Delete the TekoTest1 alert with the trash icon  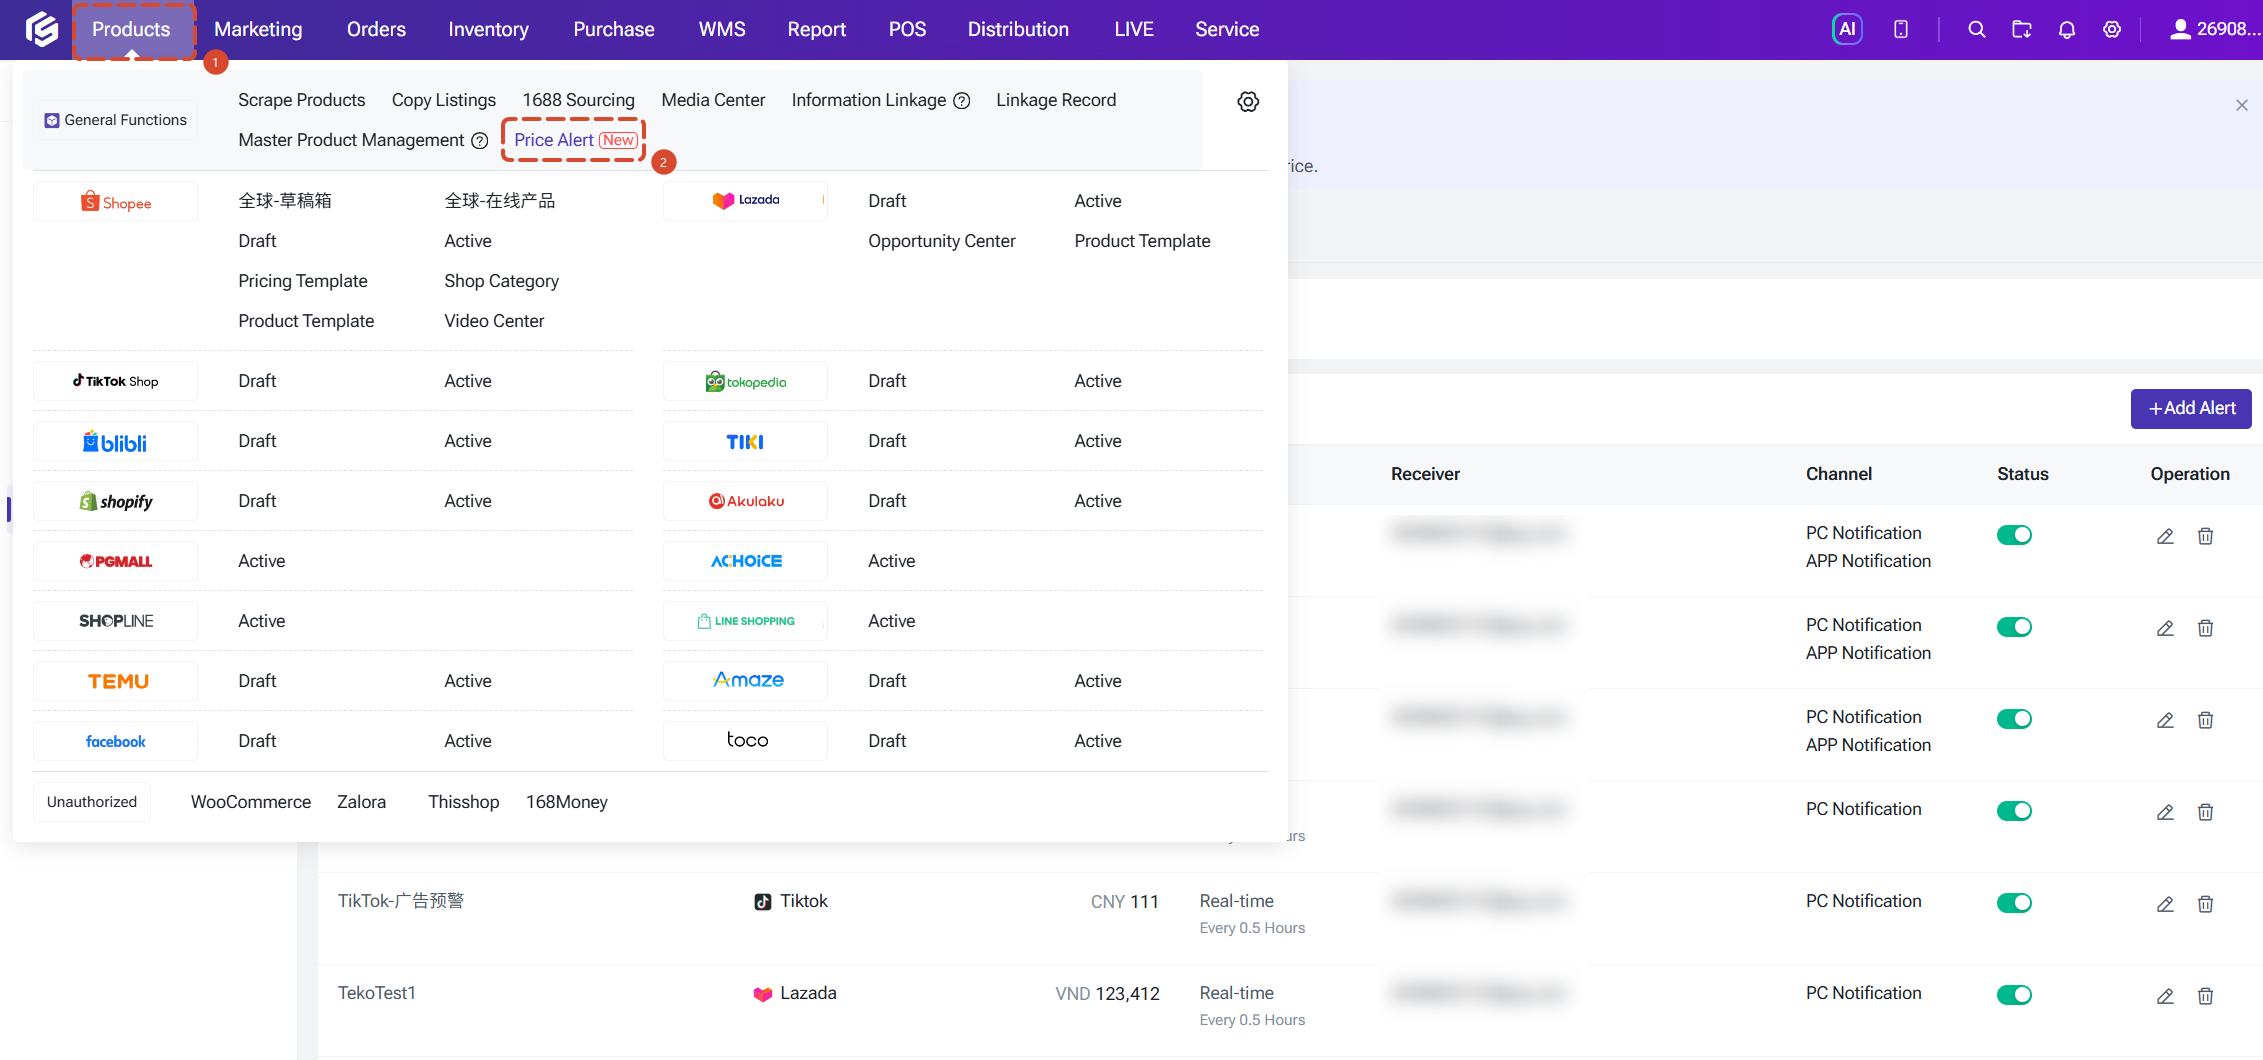pos(2205,995)
